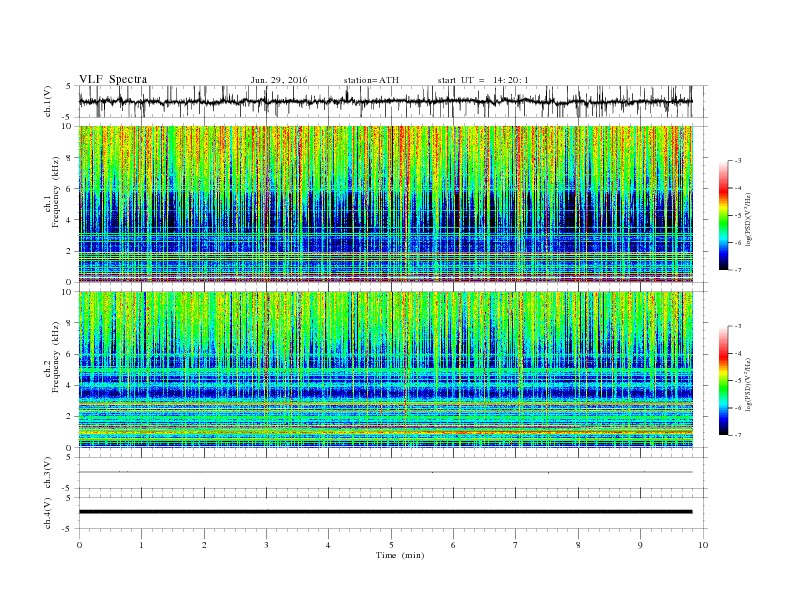Select the "start UT = 14:20:1" header text
This screenshot has height=612, width=792.
click(483, 80)
